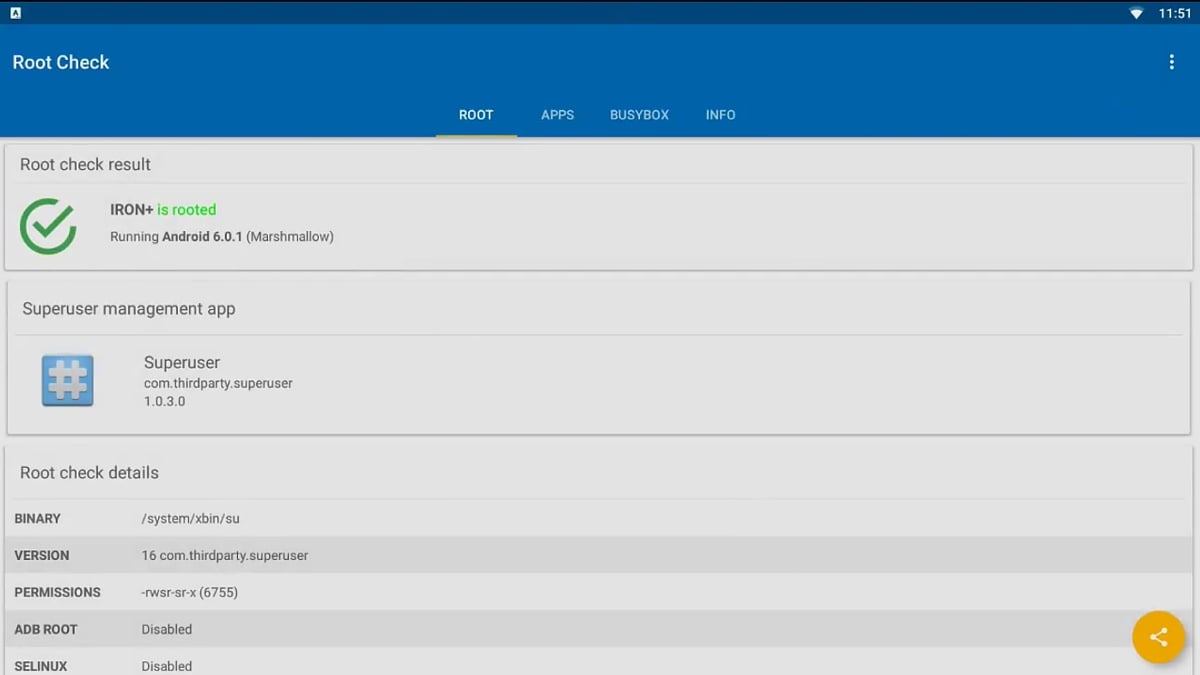Select the ROOT tab

point(476,115)
